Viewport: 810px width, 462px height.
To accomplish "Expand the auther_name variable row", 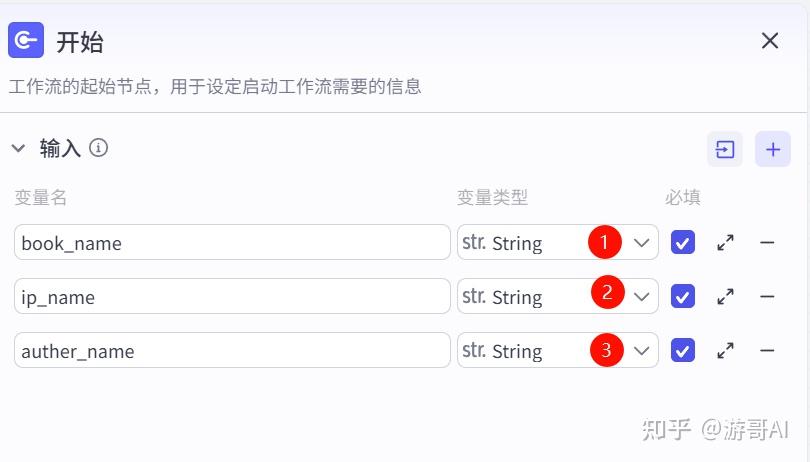I will click(725, 350).
